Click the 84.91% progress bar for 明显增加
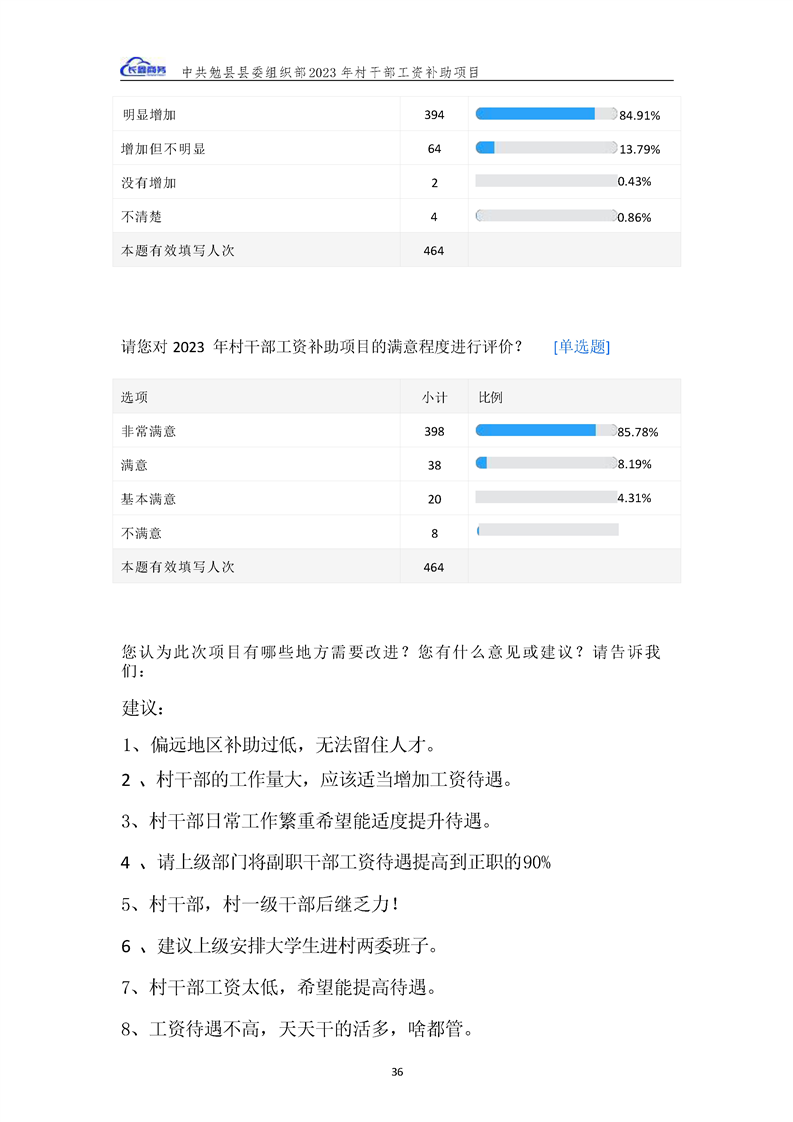 coord(546,114)
